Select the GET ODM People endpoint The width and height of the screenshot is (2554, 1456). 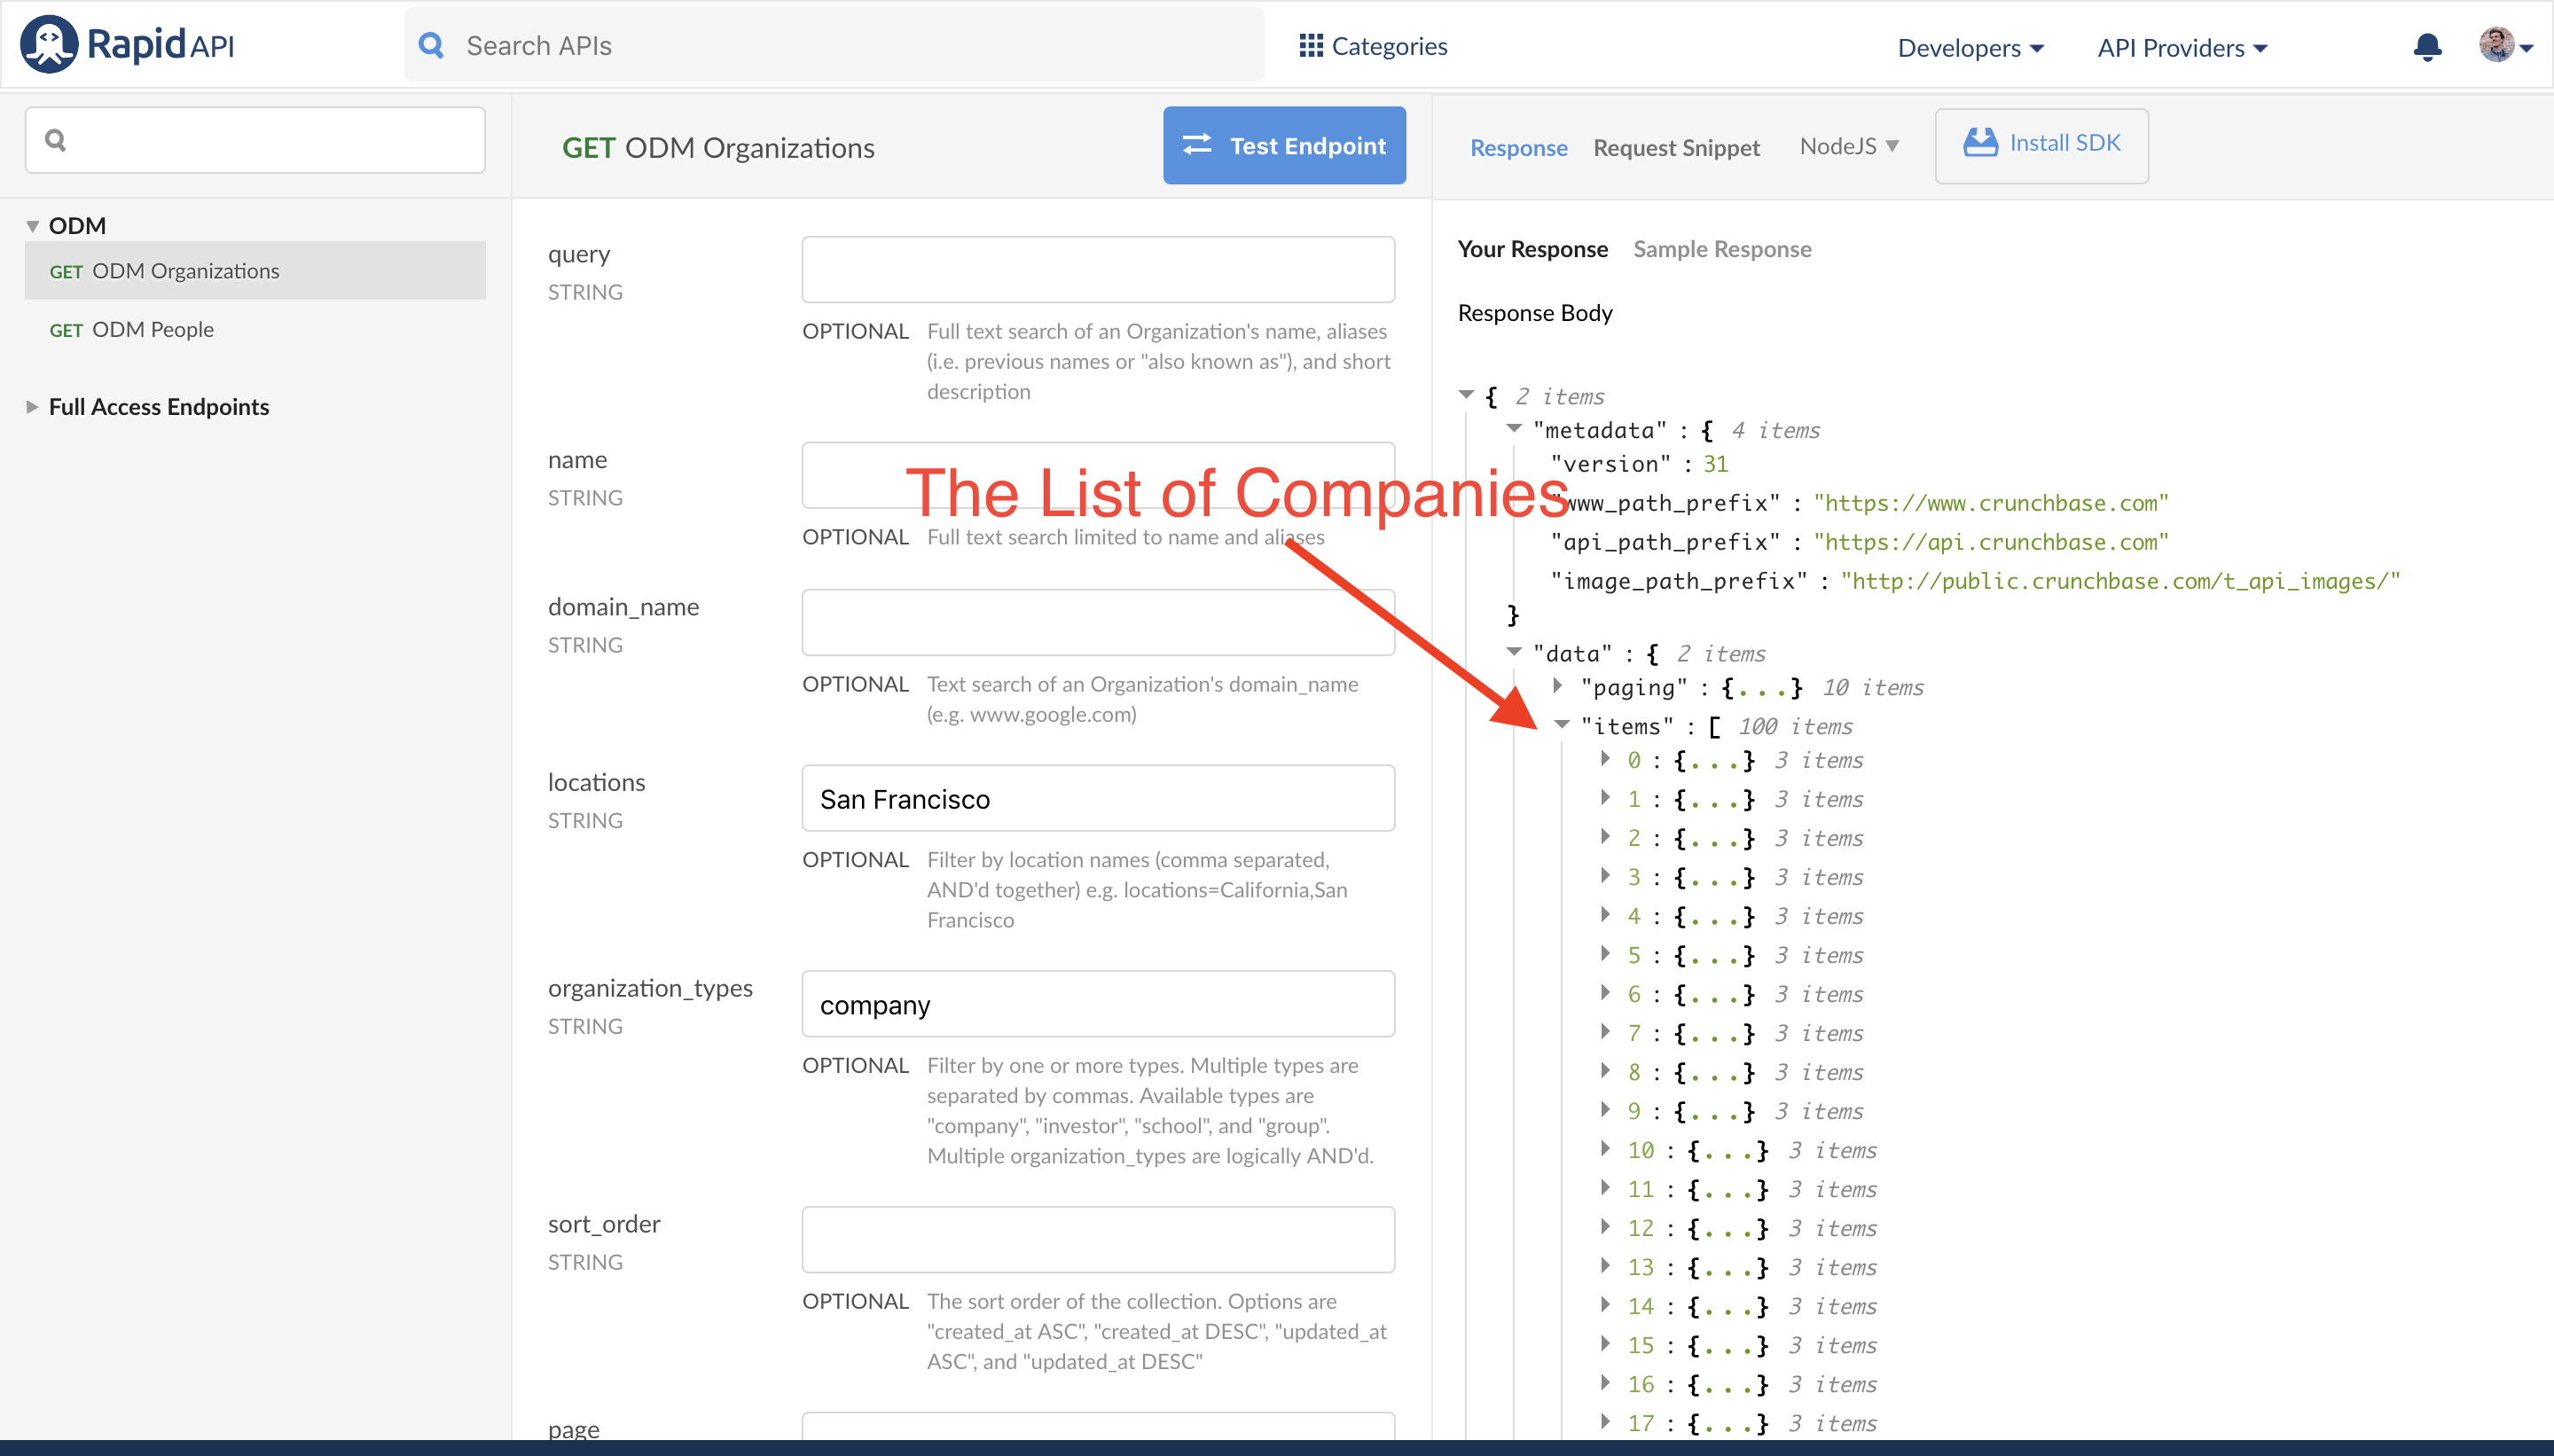tap(152, 329)
